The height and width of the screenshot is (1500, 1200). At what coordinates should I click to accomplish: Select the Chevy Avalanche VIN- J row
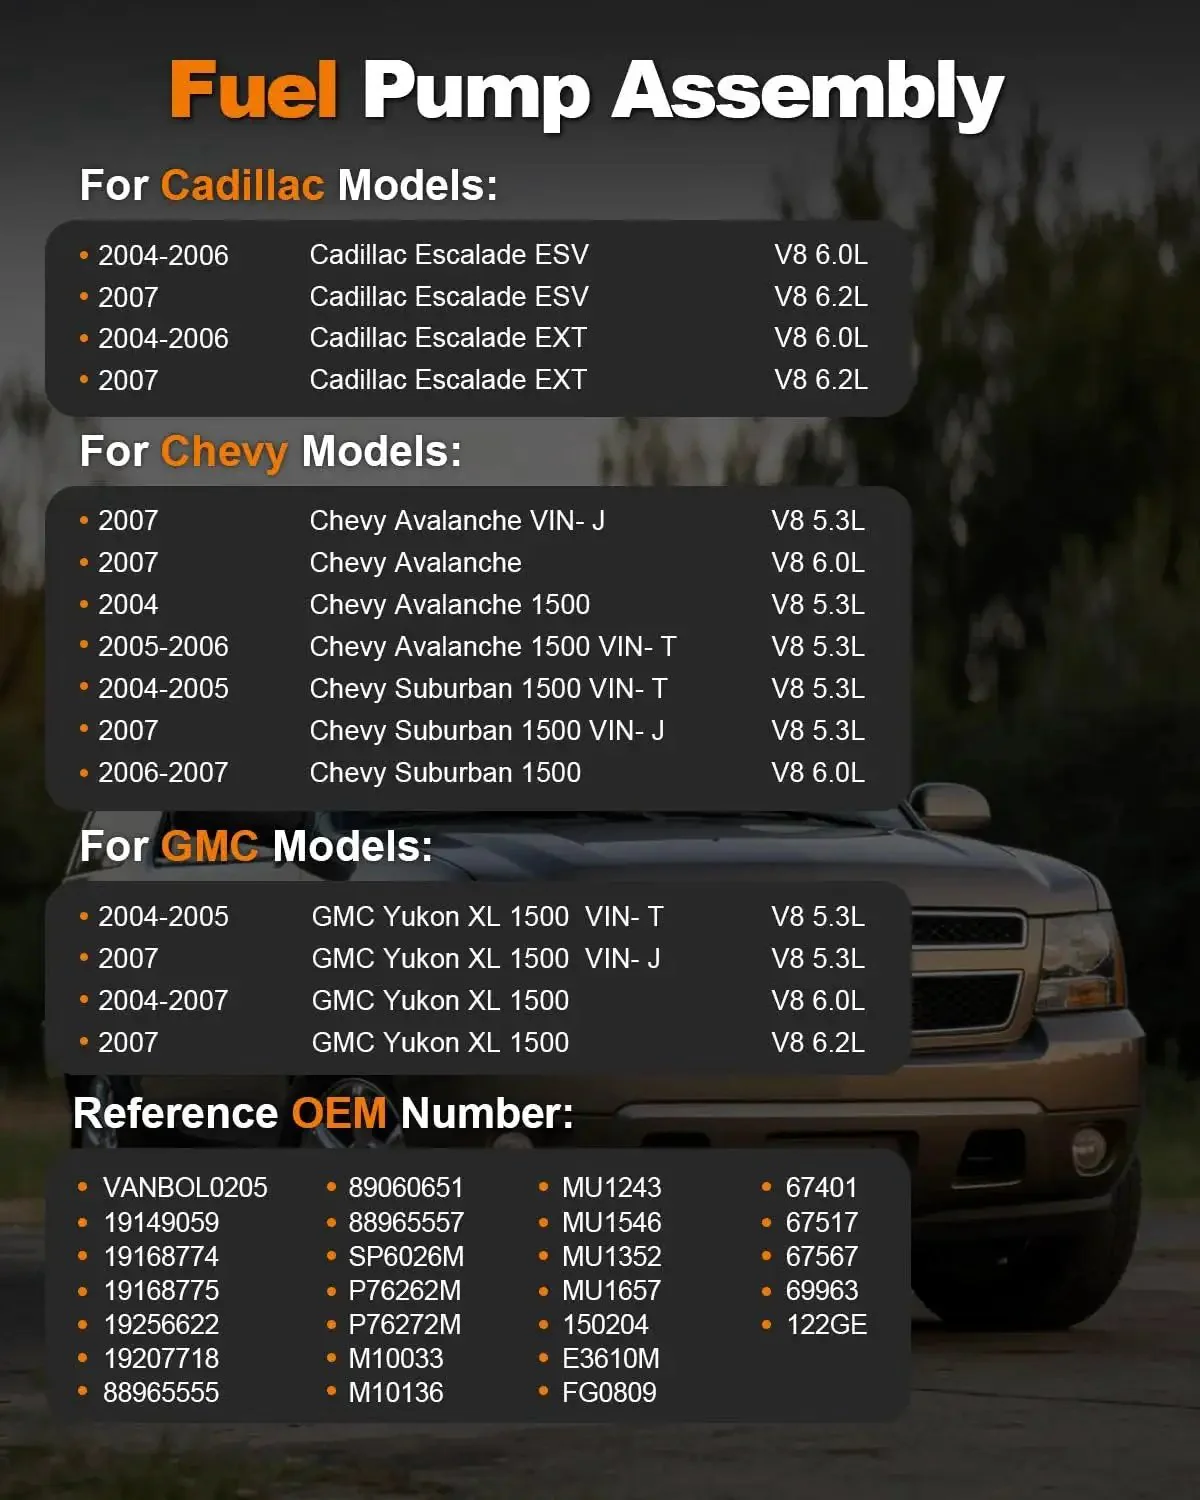pyautogui.click(x=472, y=521)
